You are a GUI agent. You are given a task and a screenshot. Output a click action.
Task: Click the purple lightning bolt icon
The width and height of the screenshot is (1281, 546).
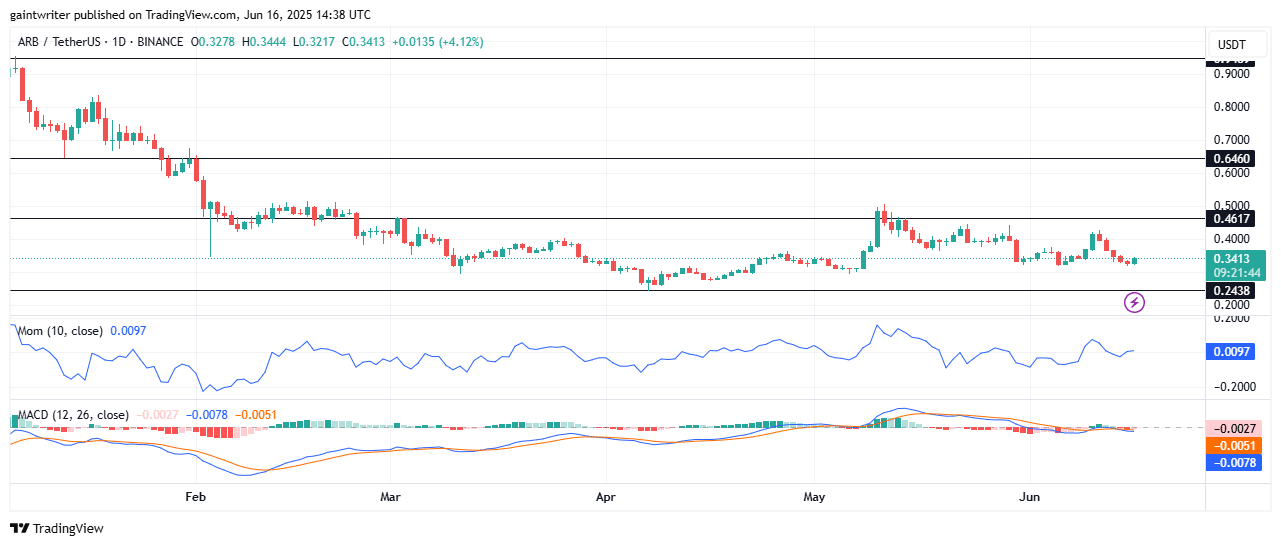coord(1134,301)
